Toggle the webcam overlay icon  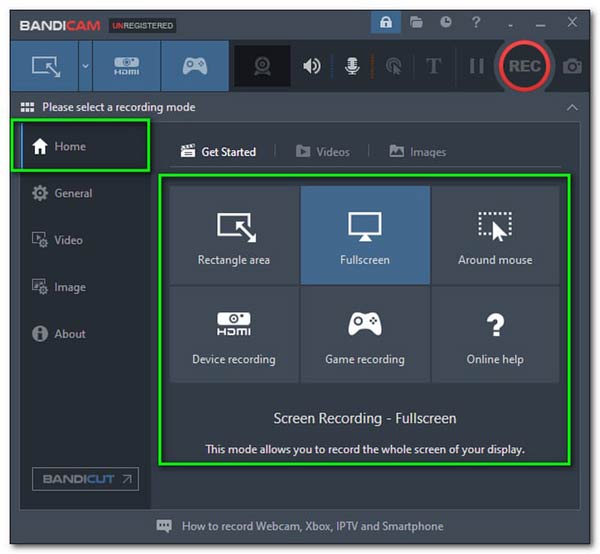point(262,66)
